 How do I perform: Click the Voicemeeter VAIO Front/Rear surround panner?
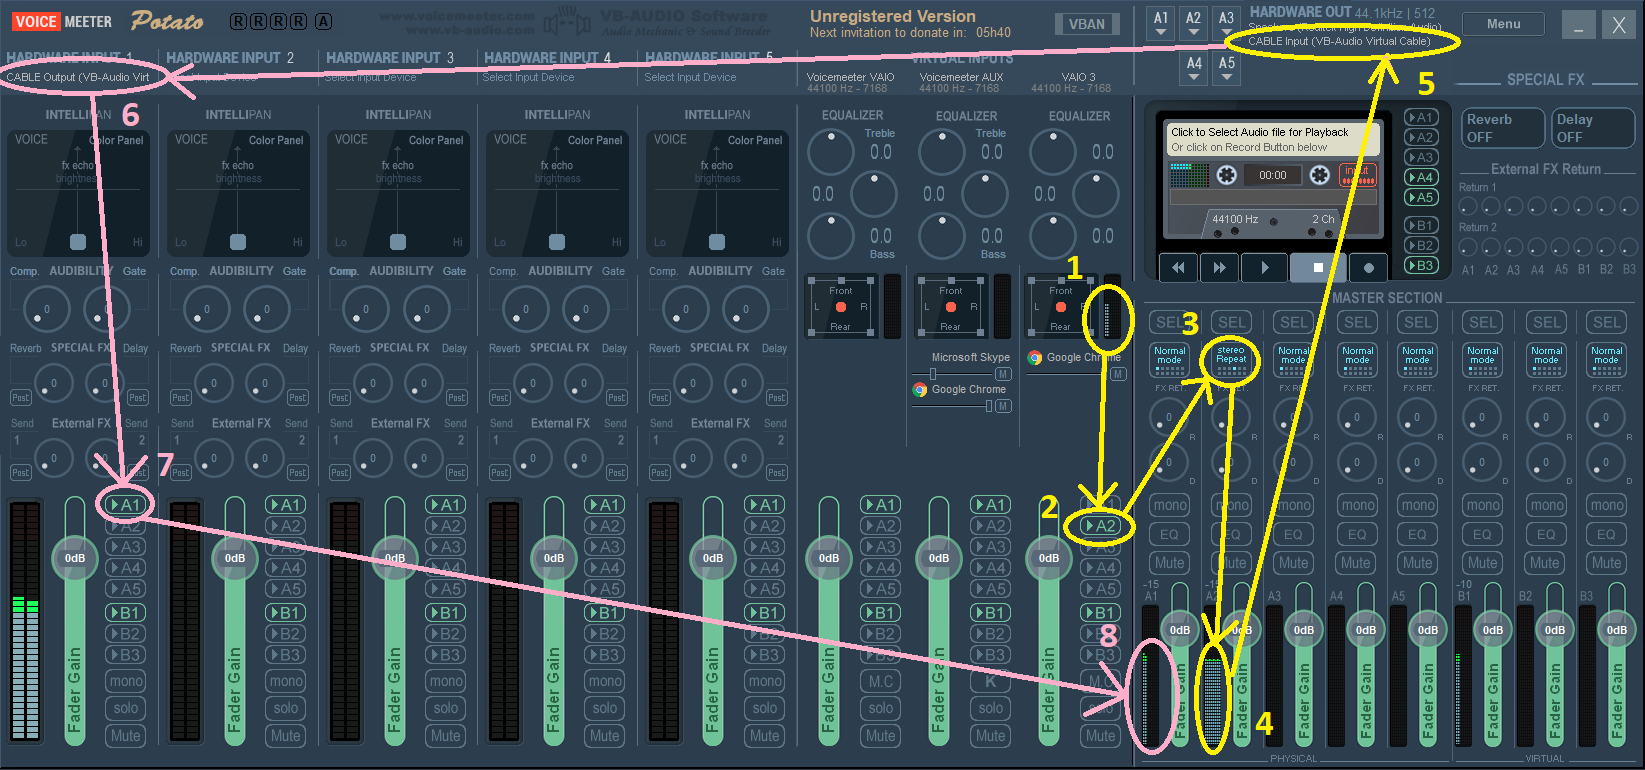tap(841, 307)
